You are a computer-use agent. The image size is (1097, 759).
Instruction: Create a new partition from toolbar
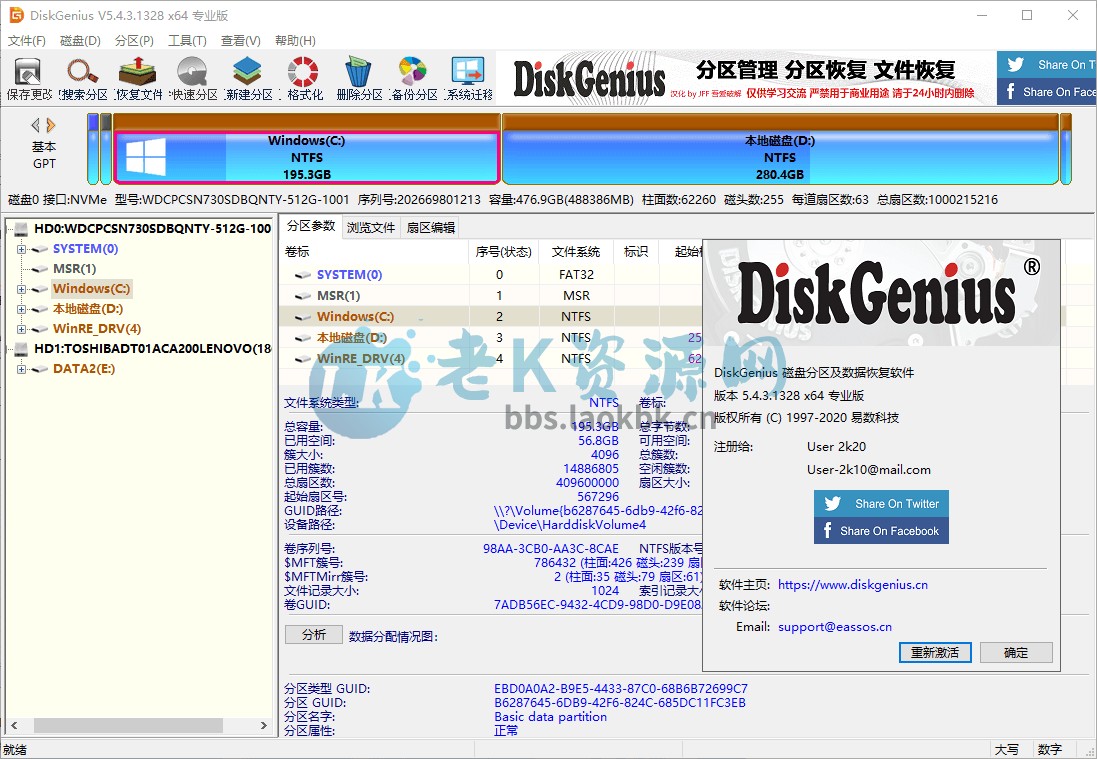[x=248, y=78]
